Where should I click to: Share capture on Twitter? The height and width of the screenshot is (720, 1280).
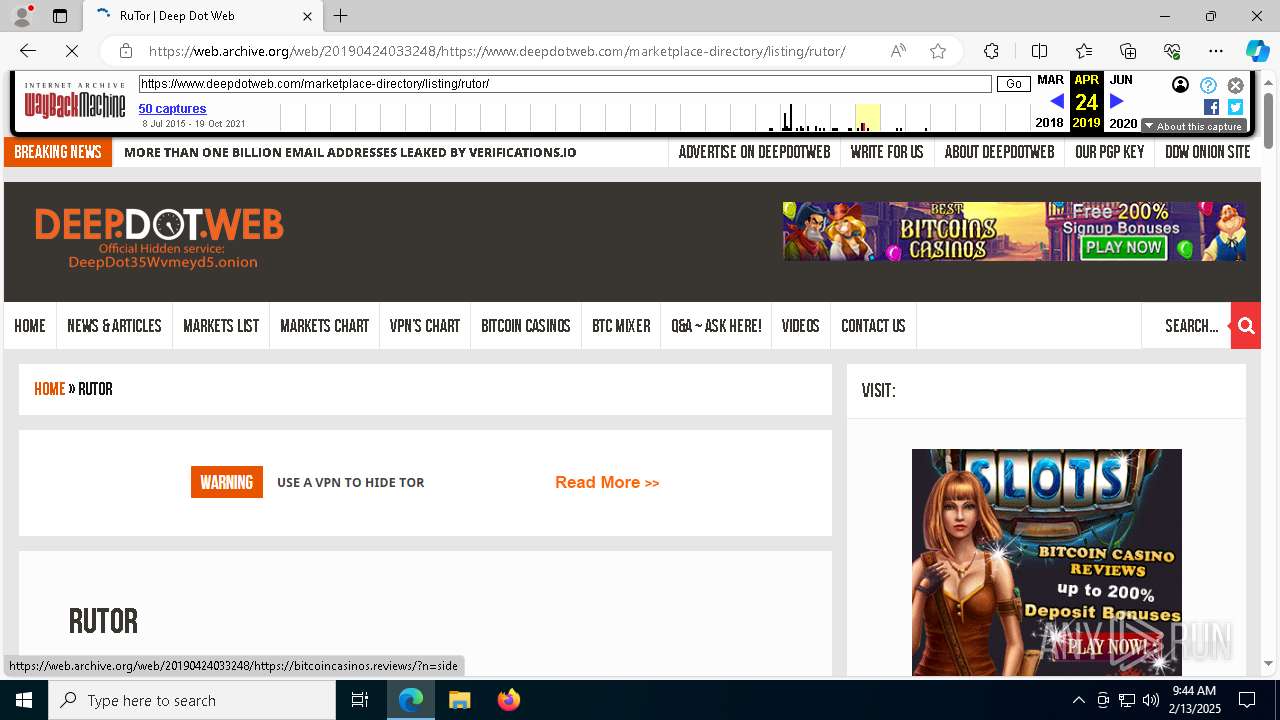pyautogui.click(x=1235, y=107)
